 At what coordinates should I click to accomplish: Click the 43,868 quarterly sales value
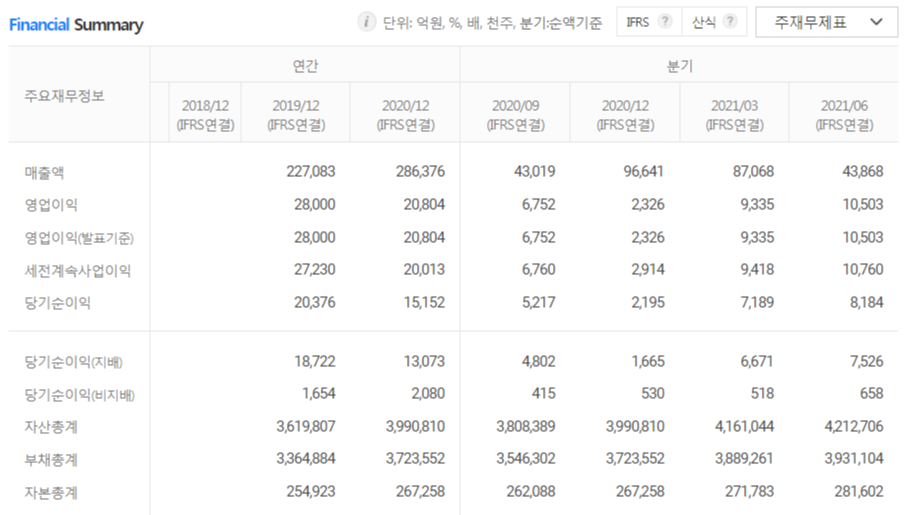click(862, 171)
